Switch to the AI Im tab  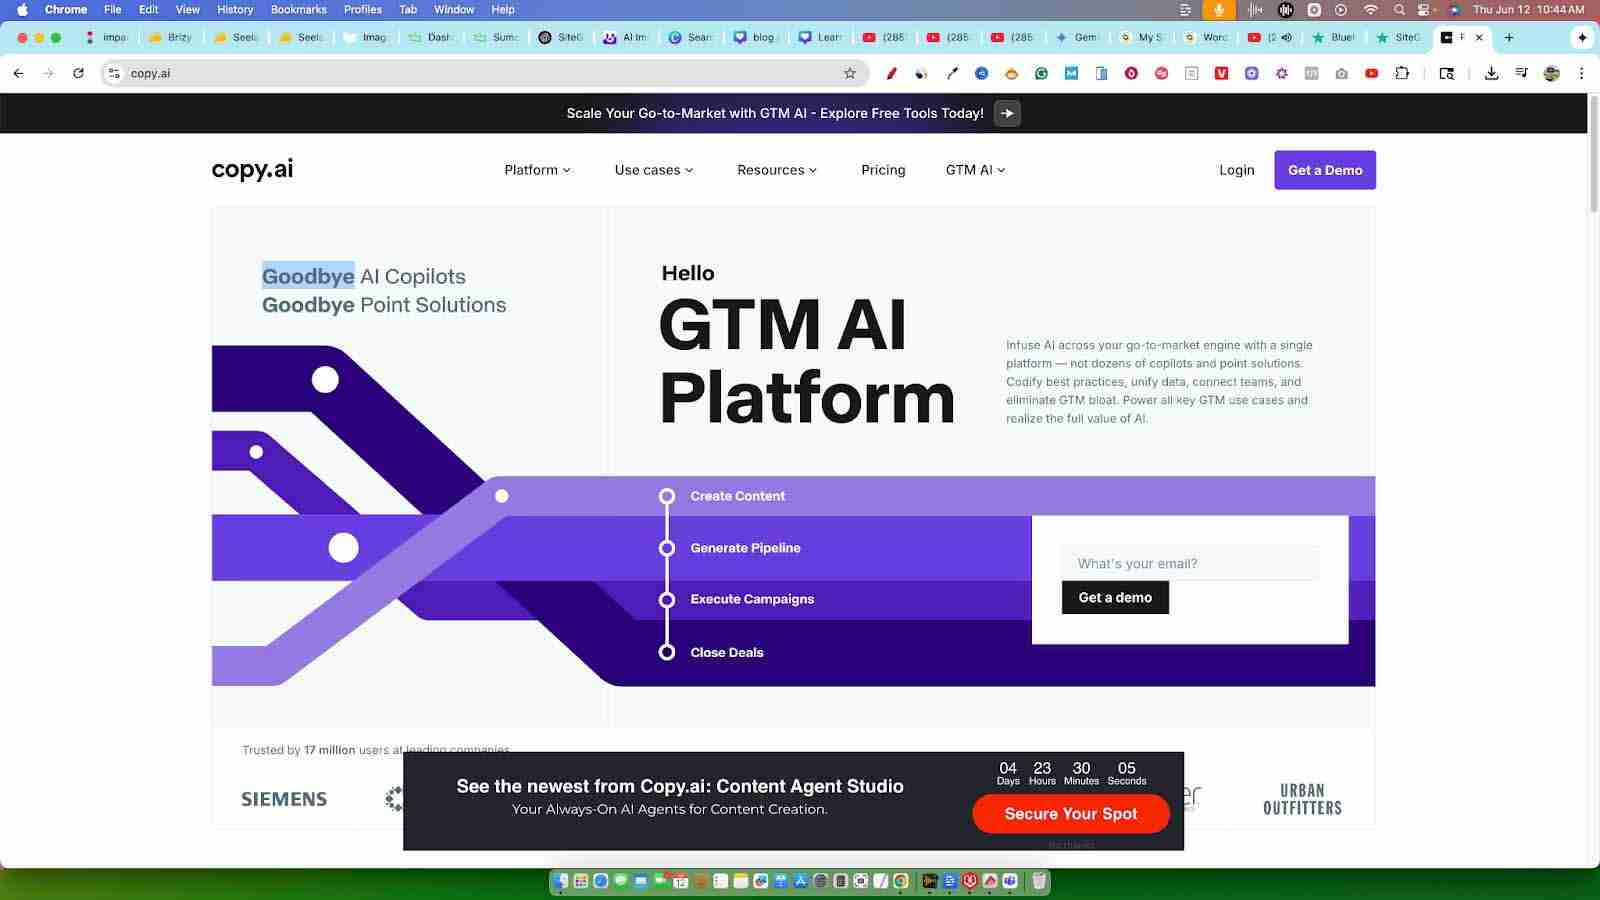pos(626,37)
